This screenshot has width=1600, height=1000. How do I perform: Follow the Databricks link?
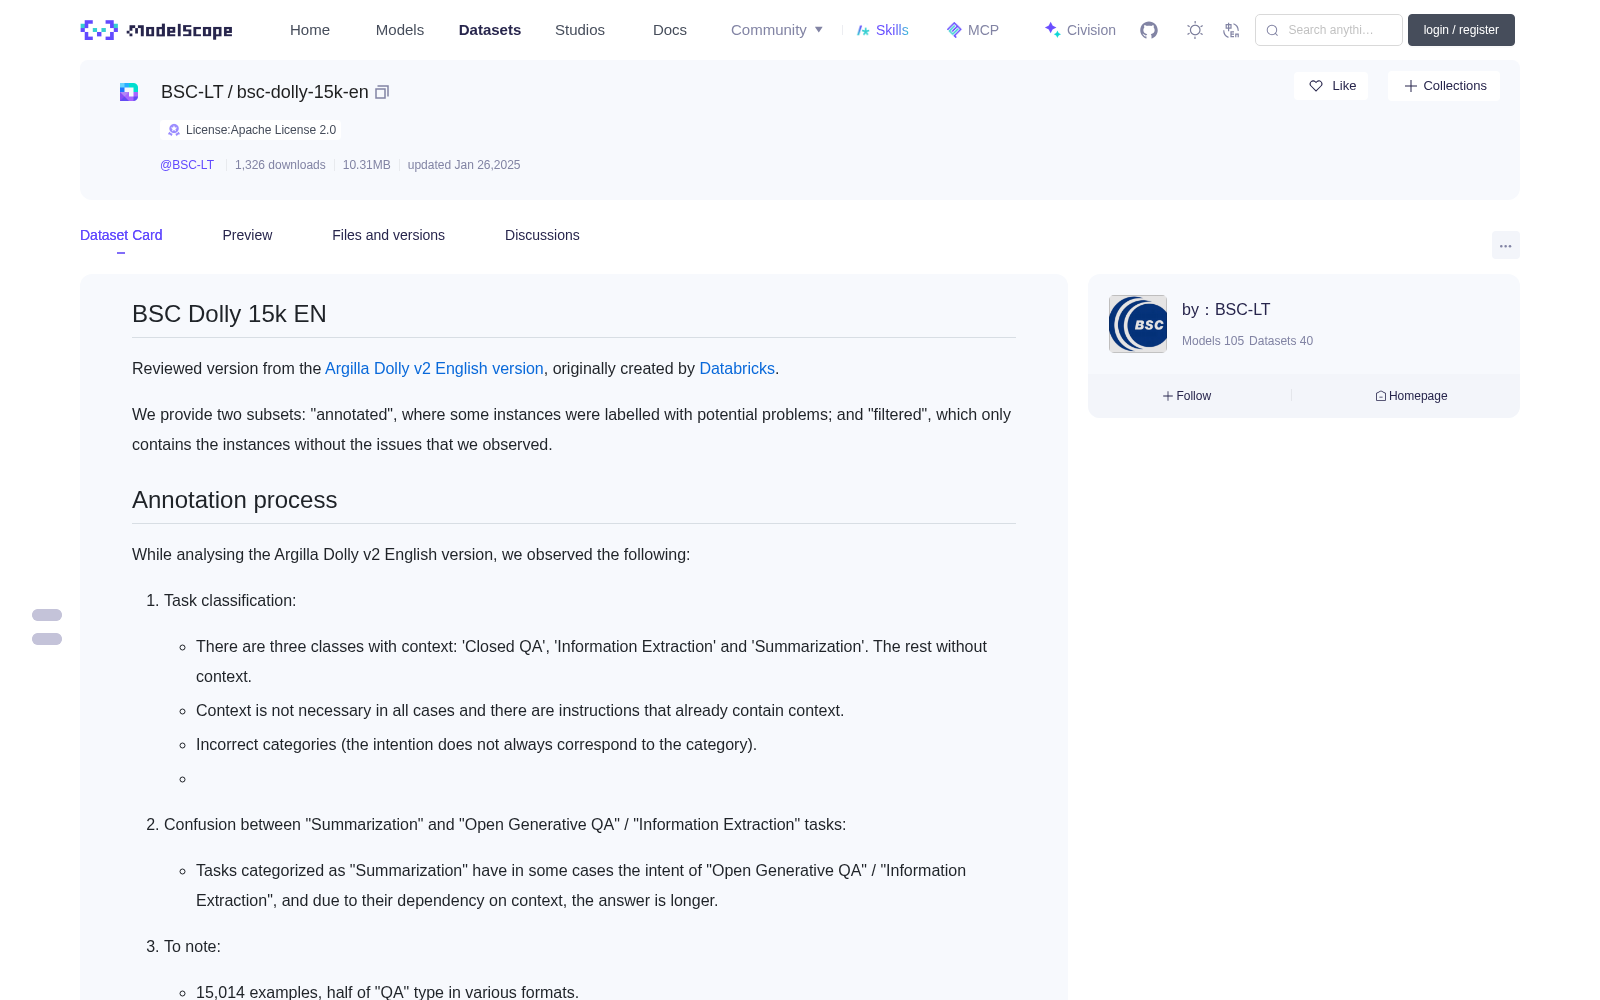tap(737, 369)
